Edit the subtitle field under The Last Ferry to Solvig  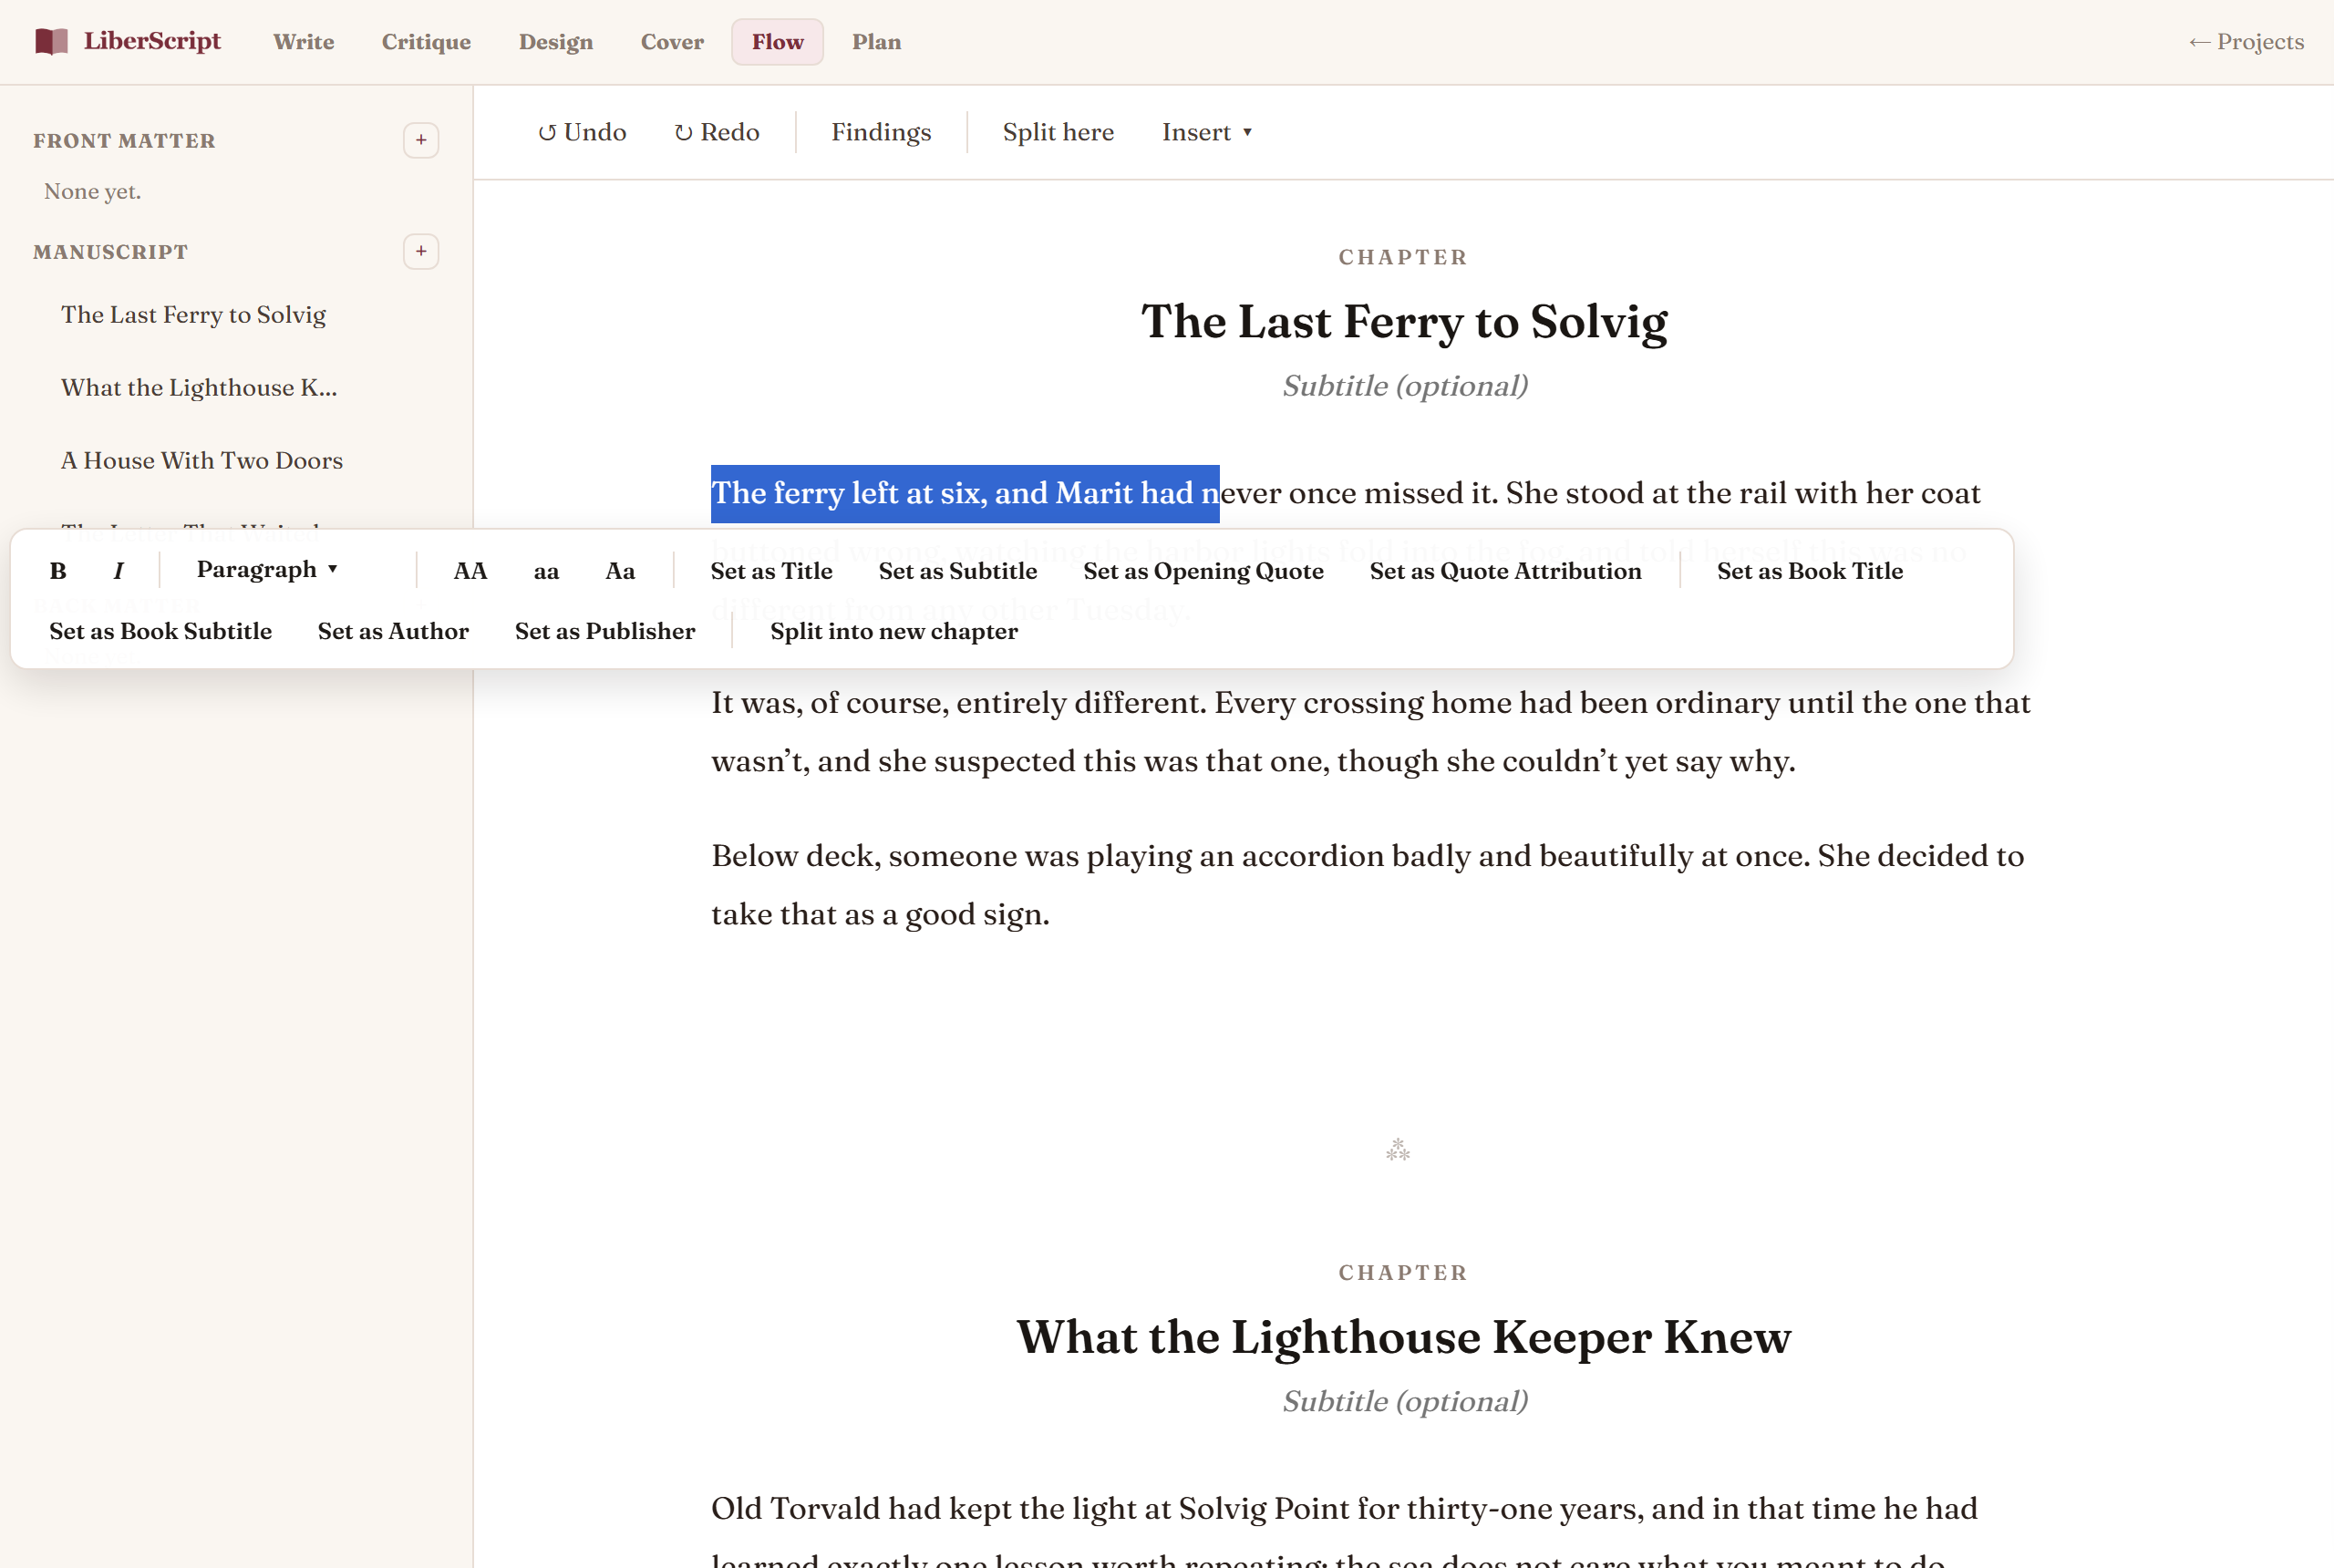[1404, 385]
